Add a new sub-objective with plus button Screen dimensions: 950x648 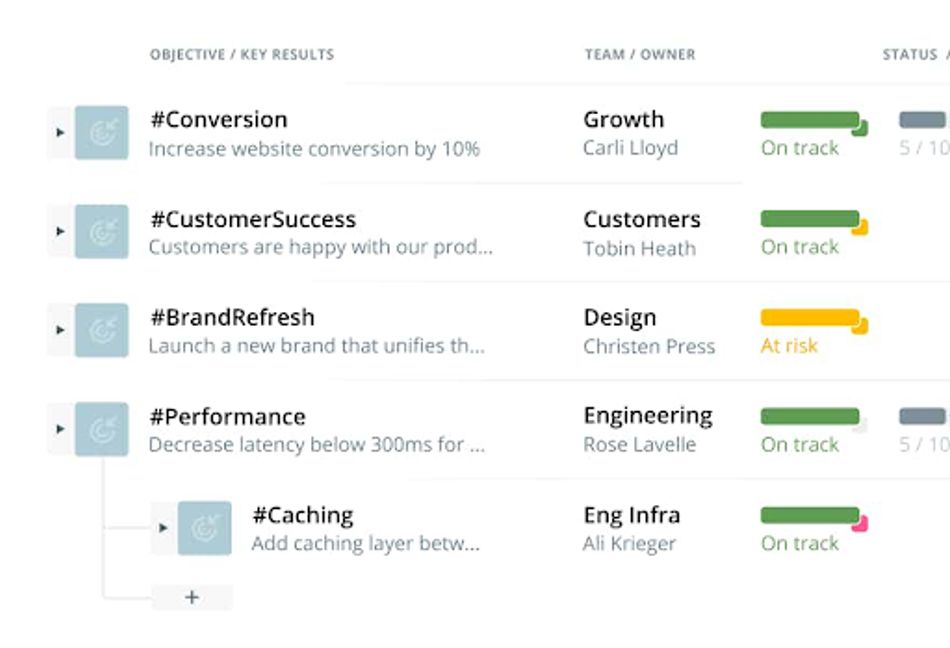point(192,597)
